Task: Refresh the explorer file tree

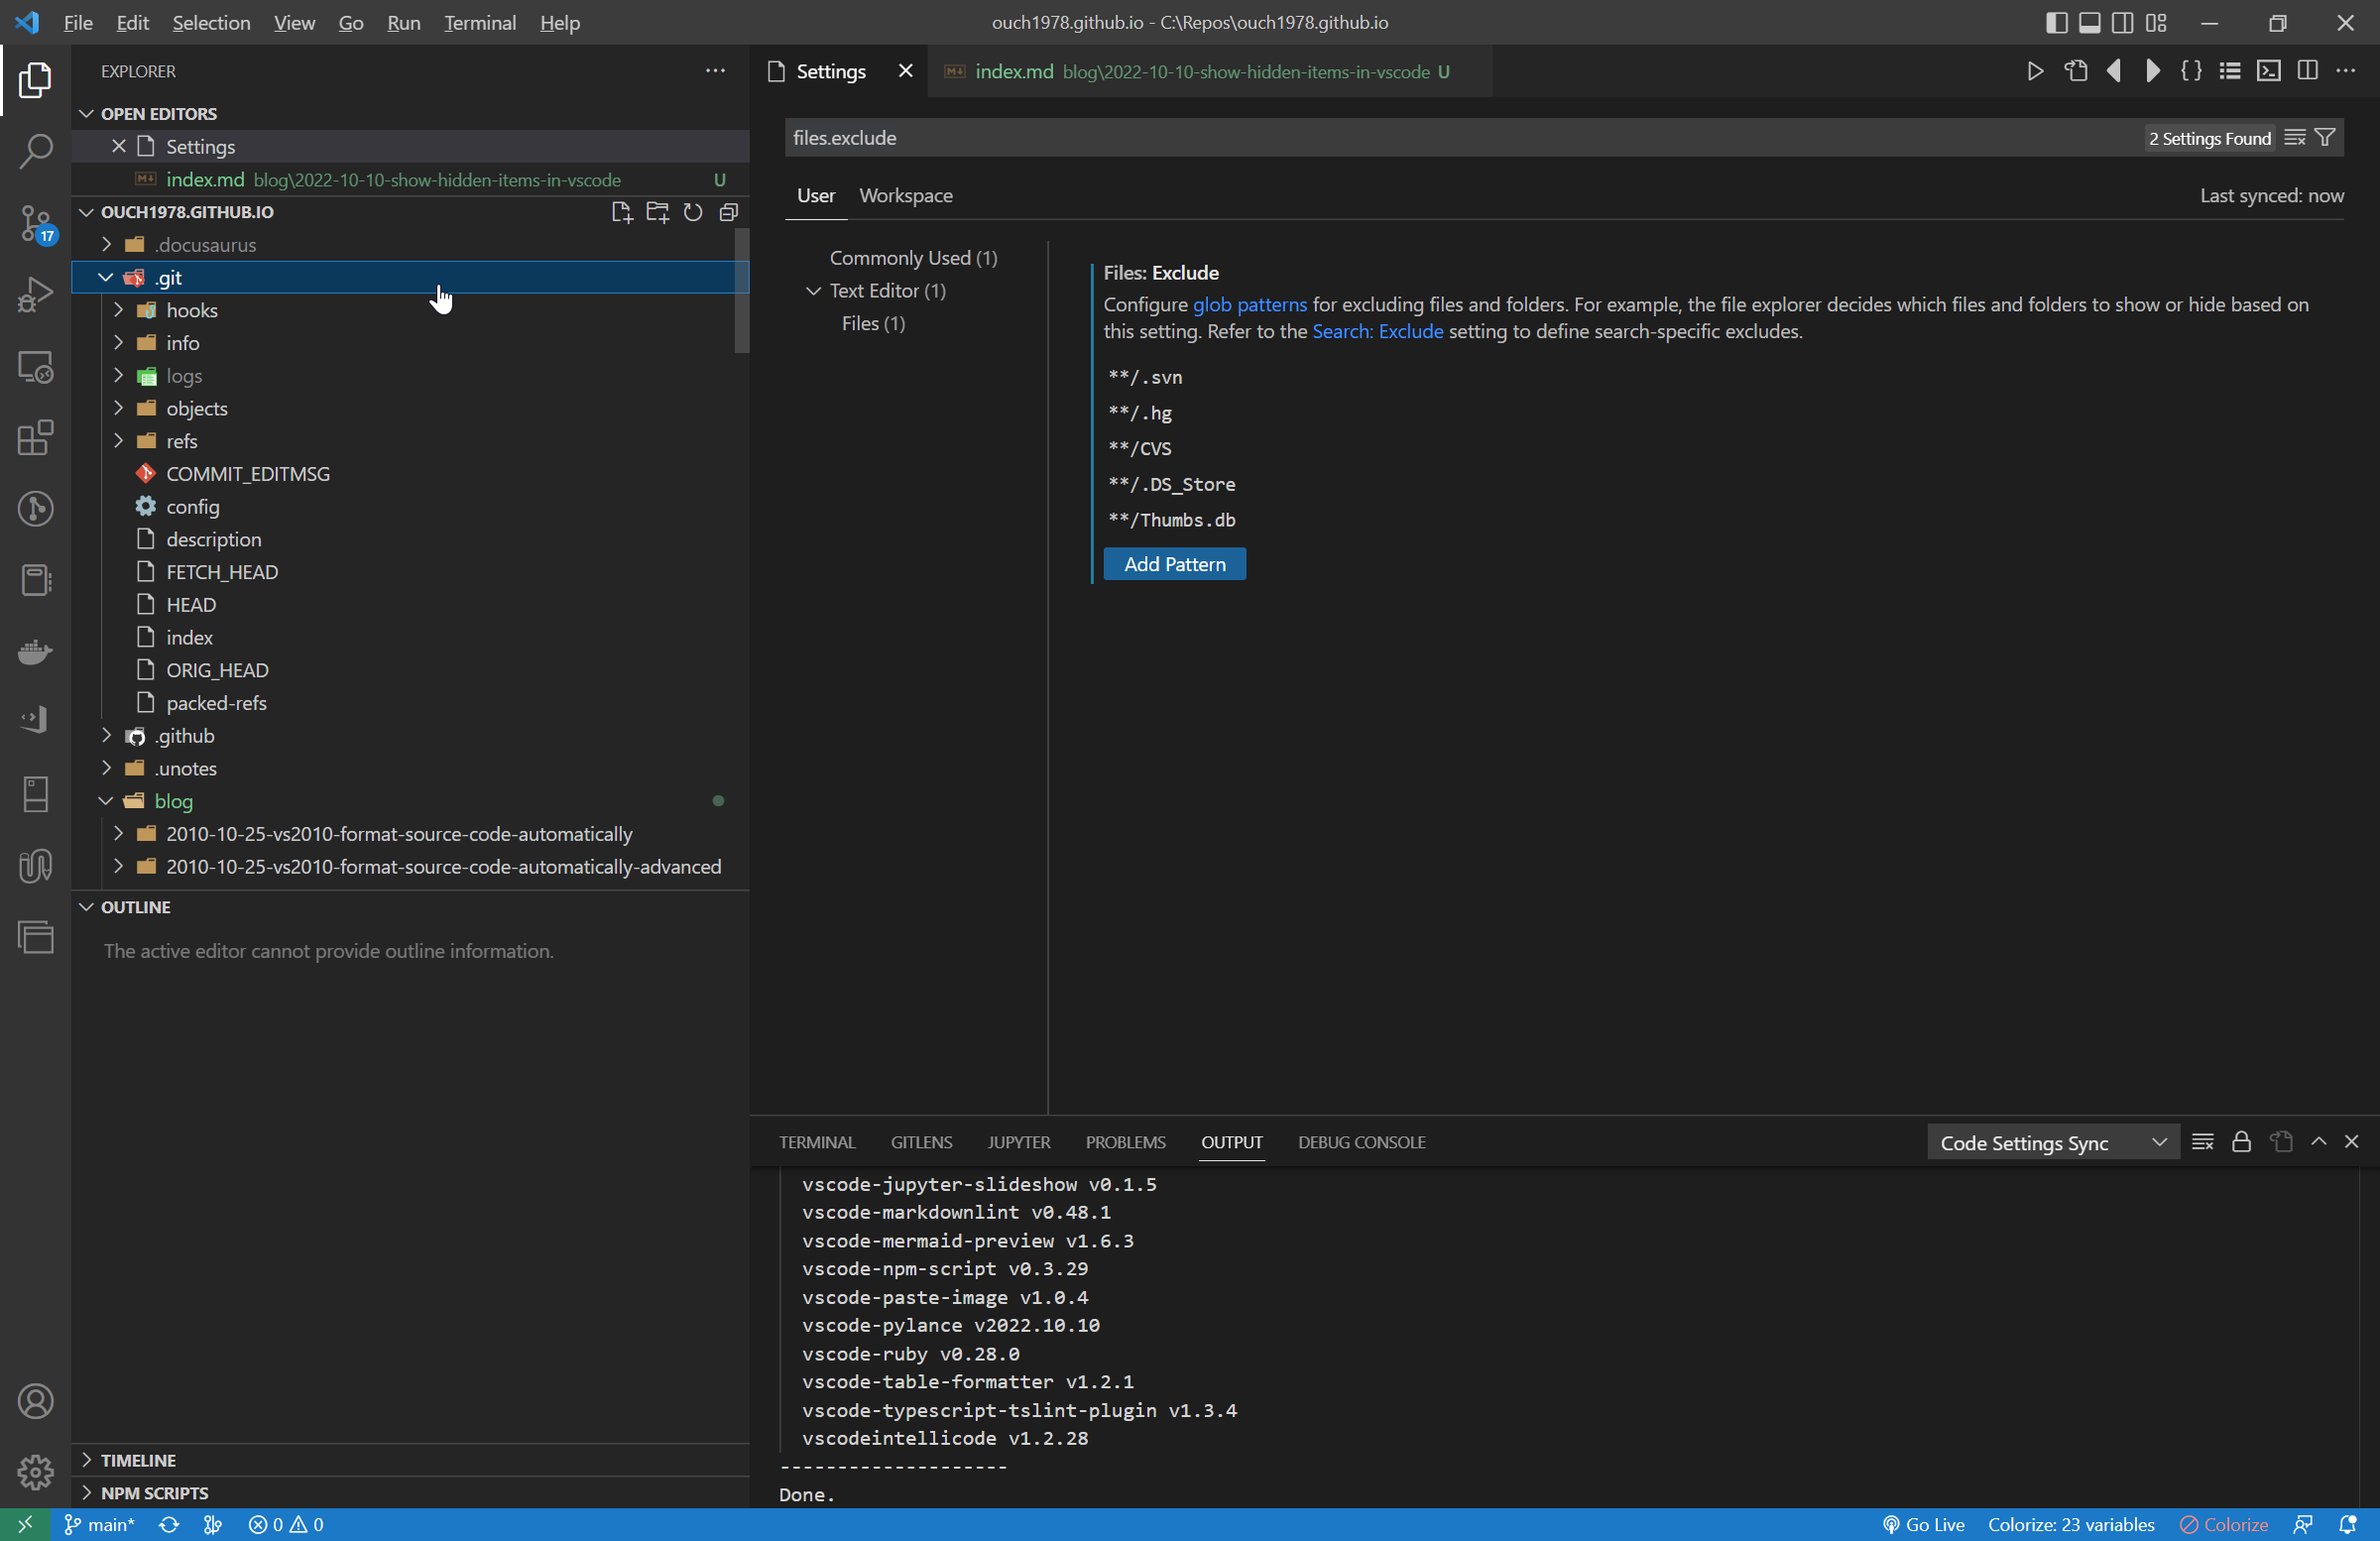Action: click(693, 212)
